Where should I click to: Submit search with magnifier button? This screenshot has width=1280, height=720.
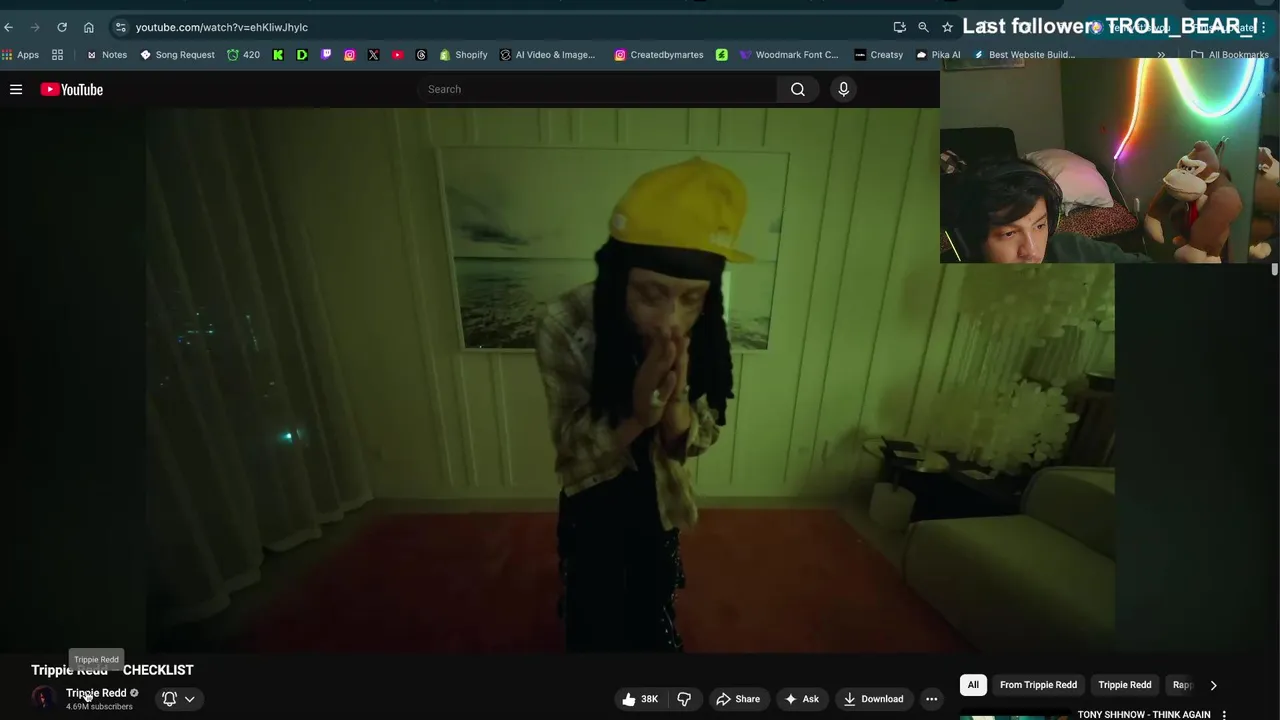[x=798, y=89]
